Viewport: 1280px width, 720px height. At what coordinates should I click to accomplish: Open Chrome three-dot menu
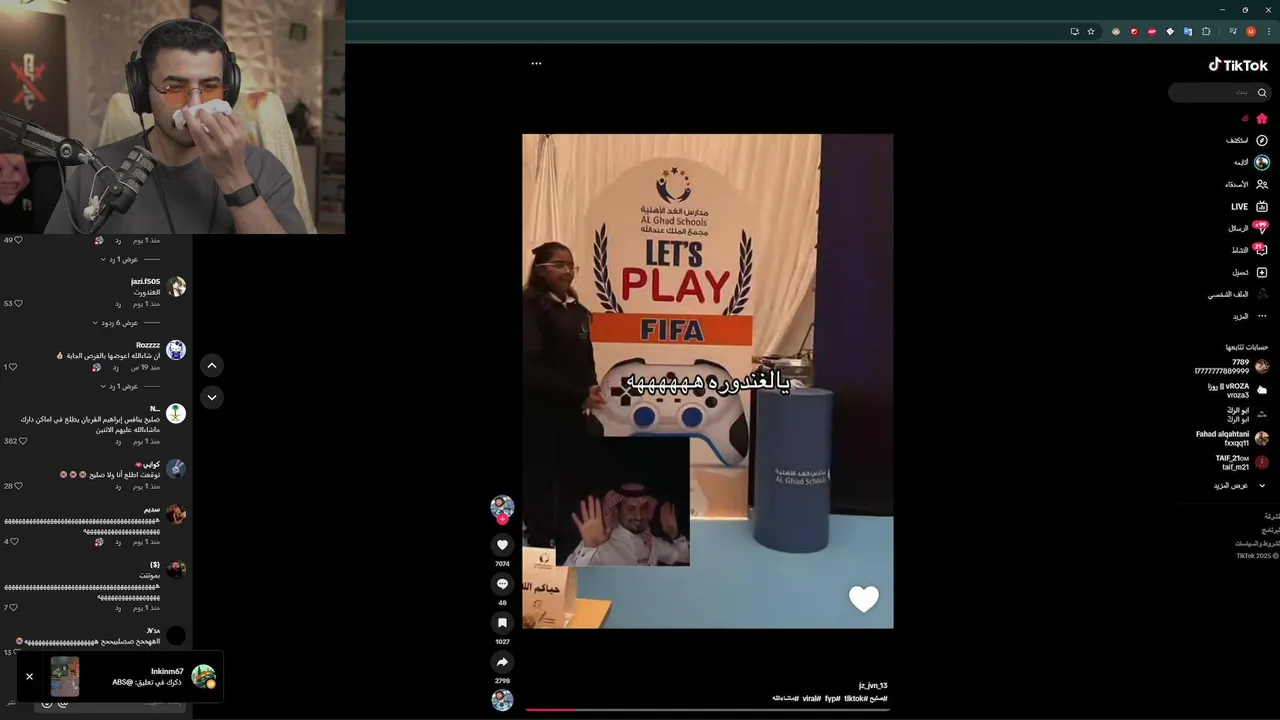point(1269,31)
